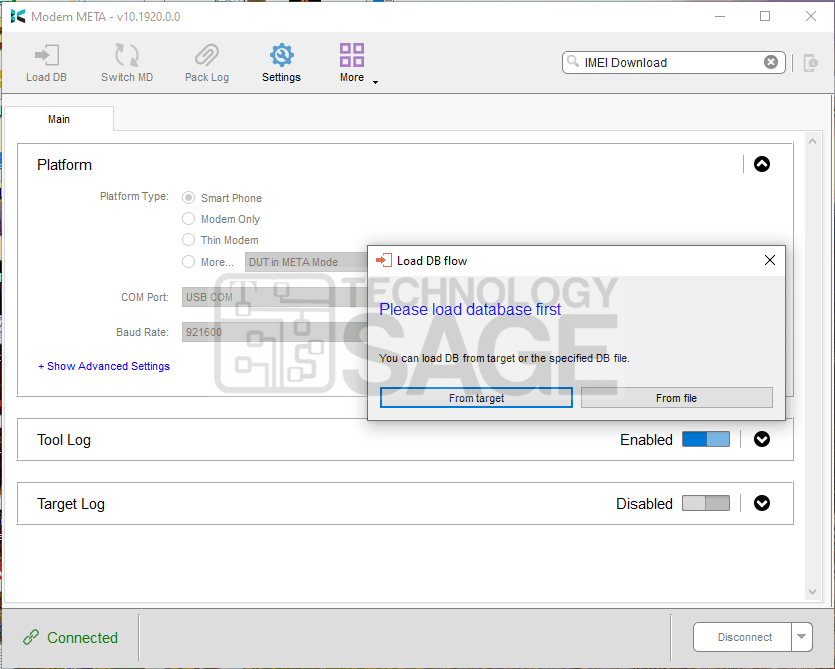Click the scrollbar down arrow
The width and height of the screenshot is (835, 669).
tap(812, 592)
